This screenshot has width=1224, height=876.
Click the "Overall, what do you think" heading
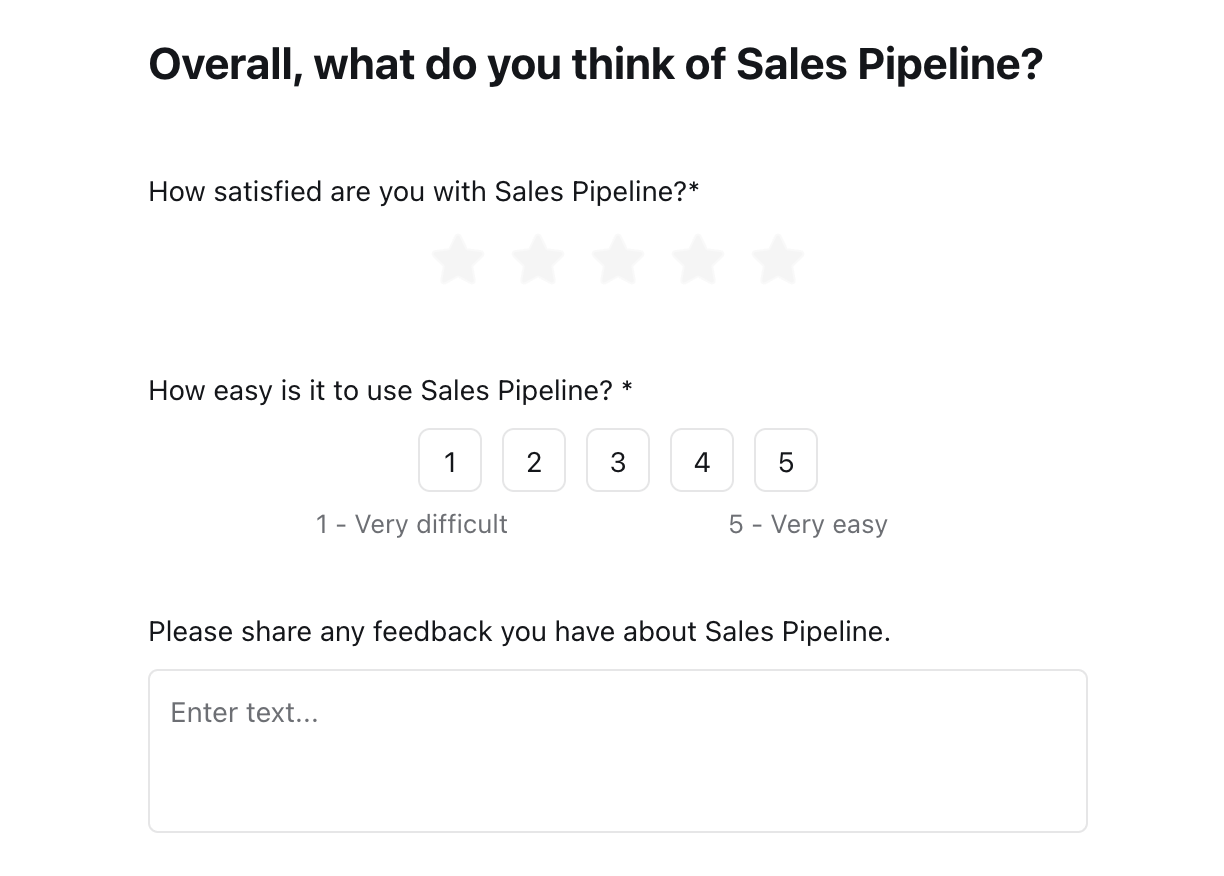point(595,65)
